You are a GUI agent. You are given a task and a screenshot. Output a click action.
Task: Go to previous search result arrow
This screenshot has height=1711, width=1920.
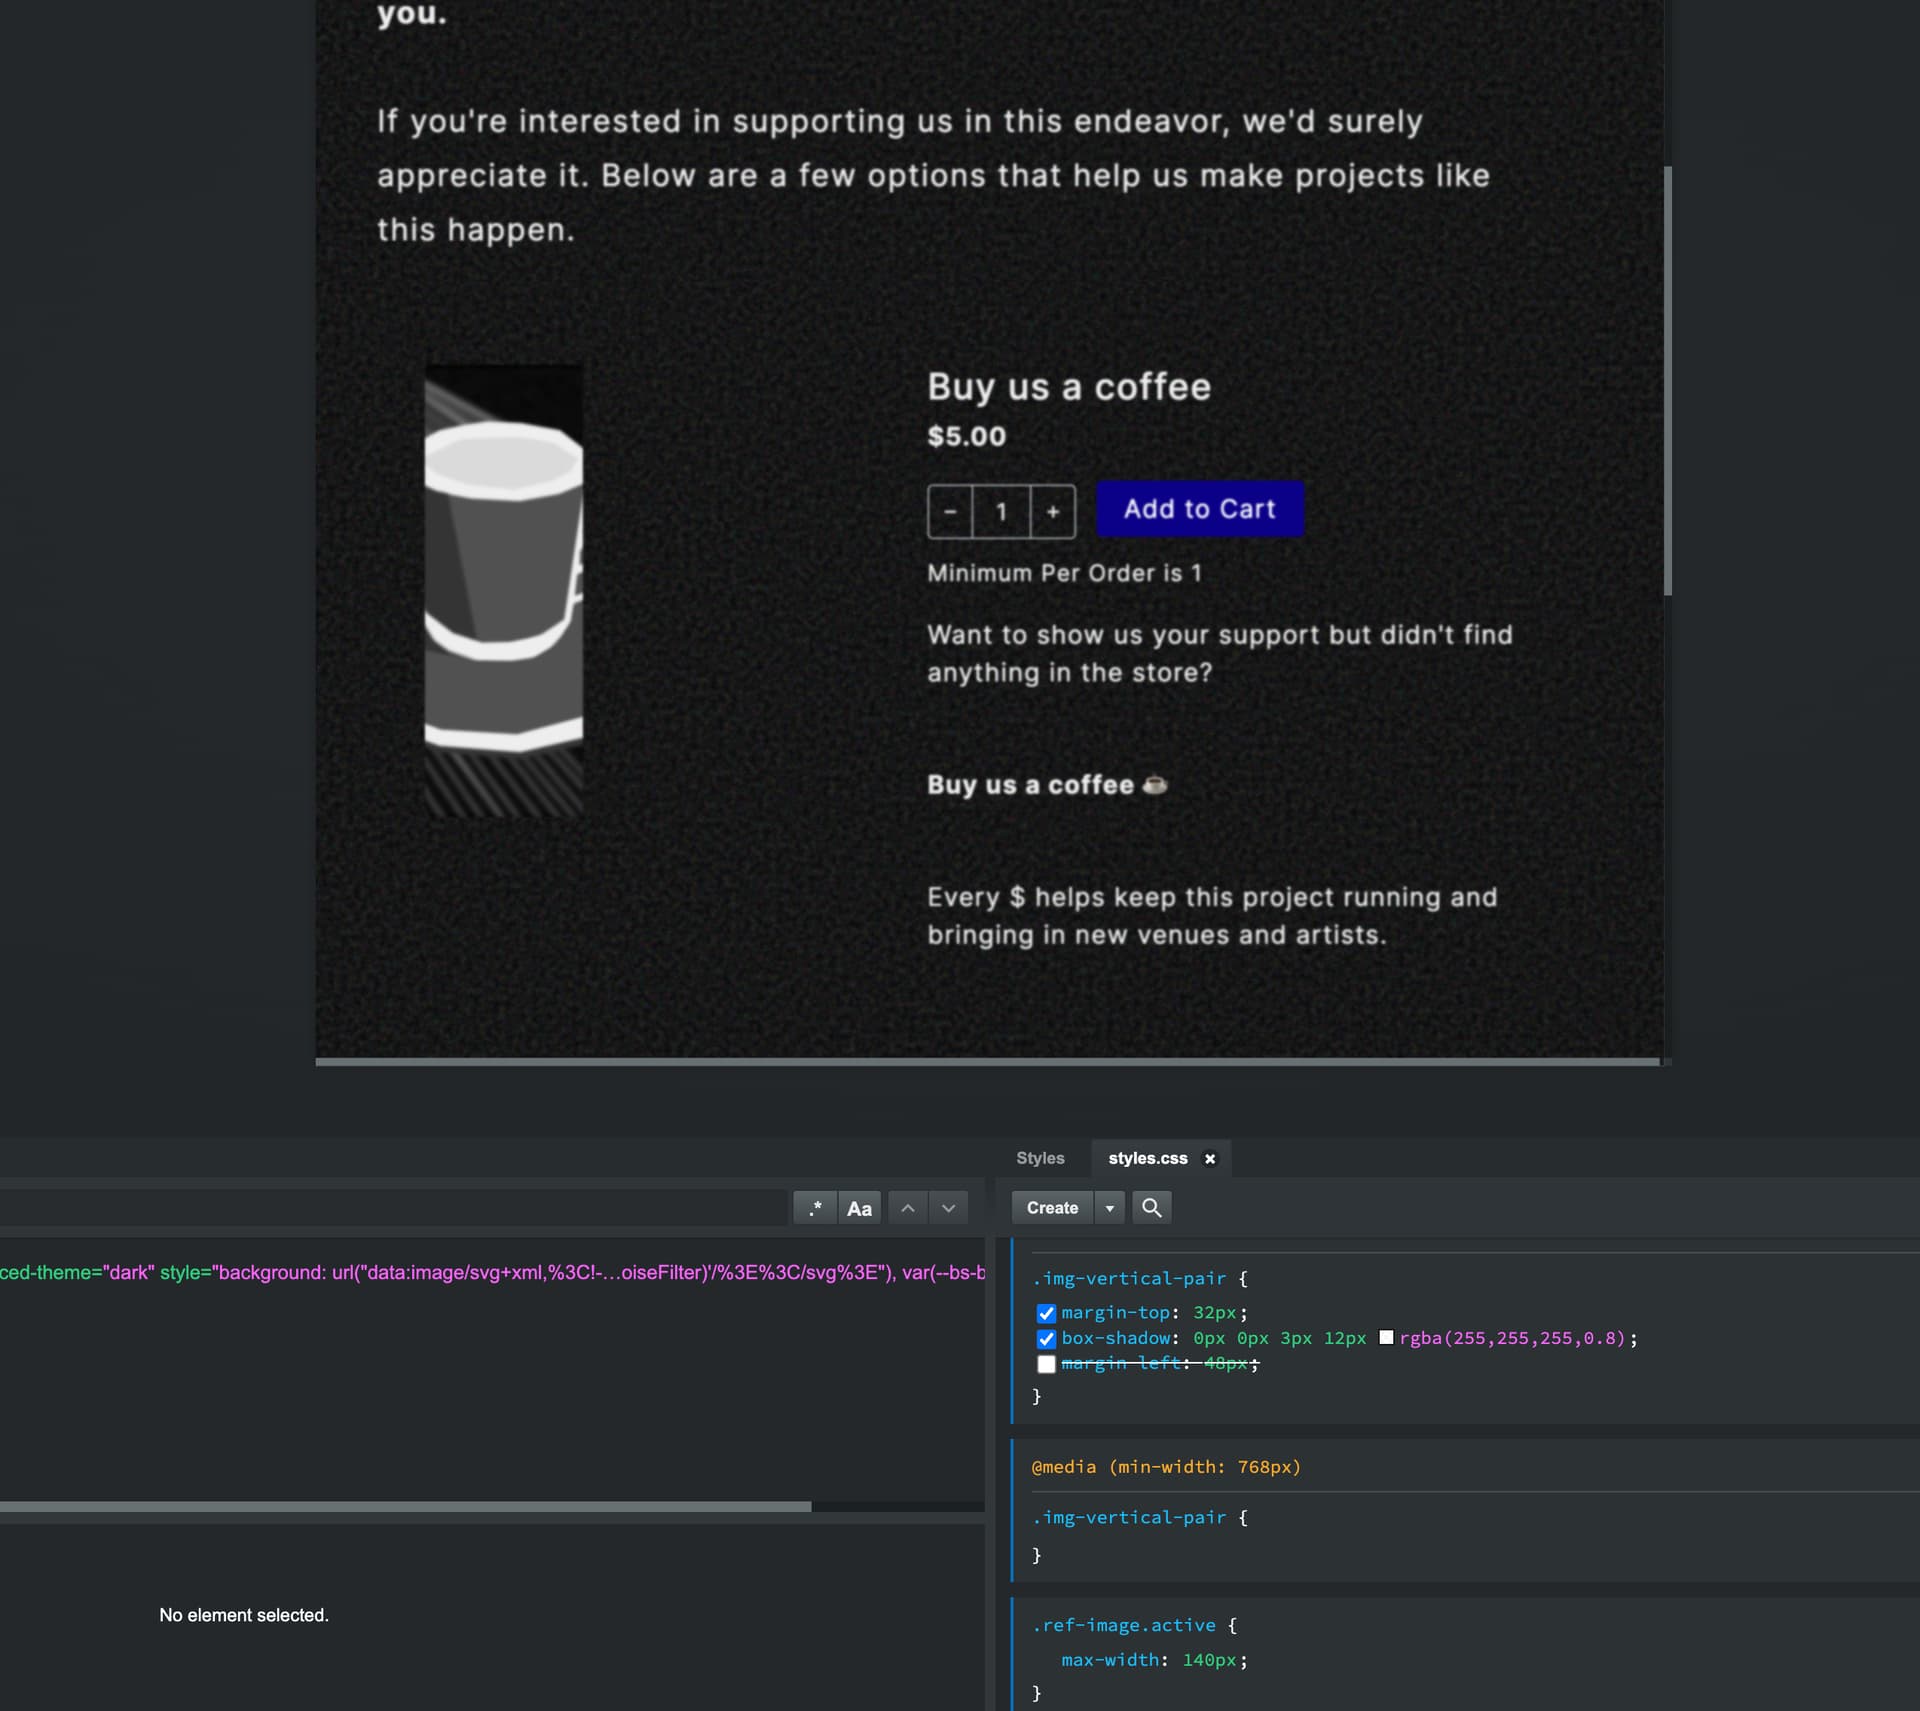pyautogui.click(x=907, y=1208)
